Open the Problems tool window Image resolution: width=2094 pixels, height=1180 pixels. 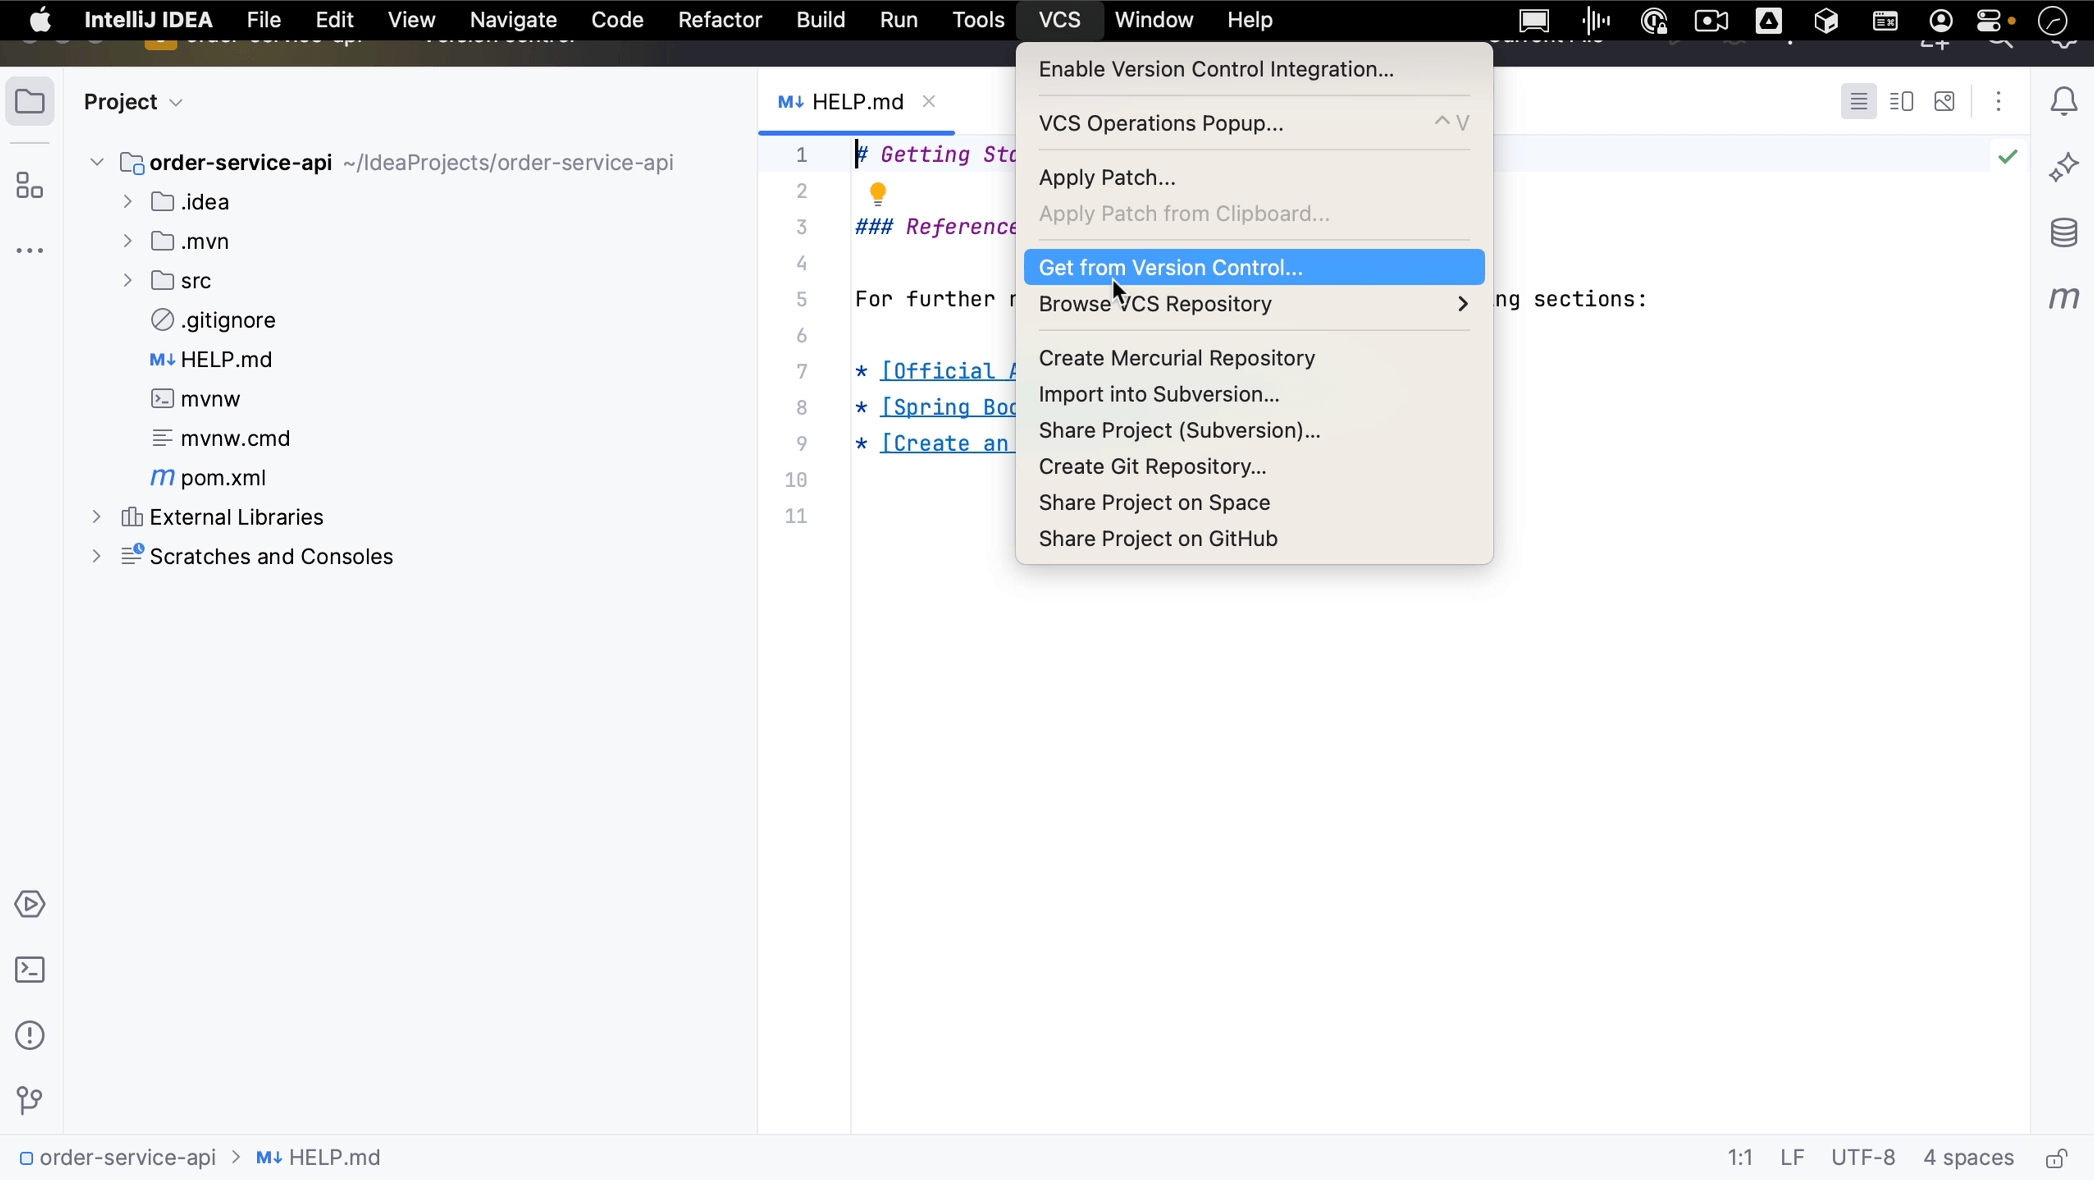(29, 1035)
